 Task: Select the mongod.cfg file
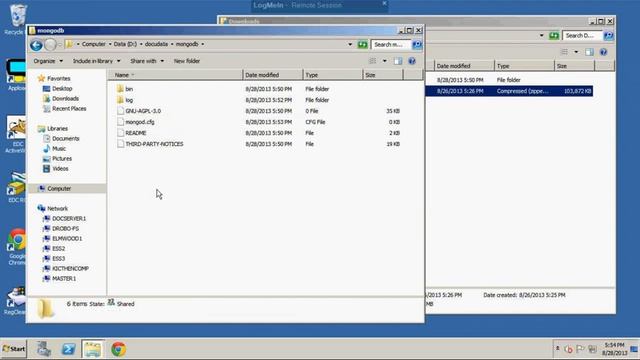click(140, 122)
